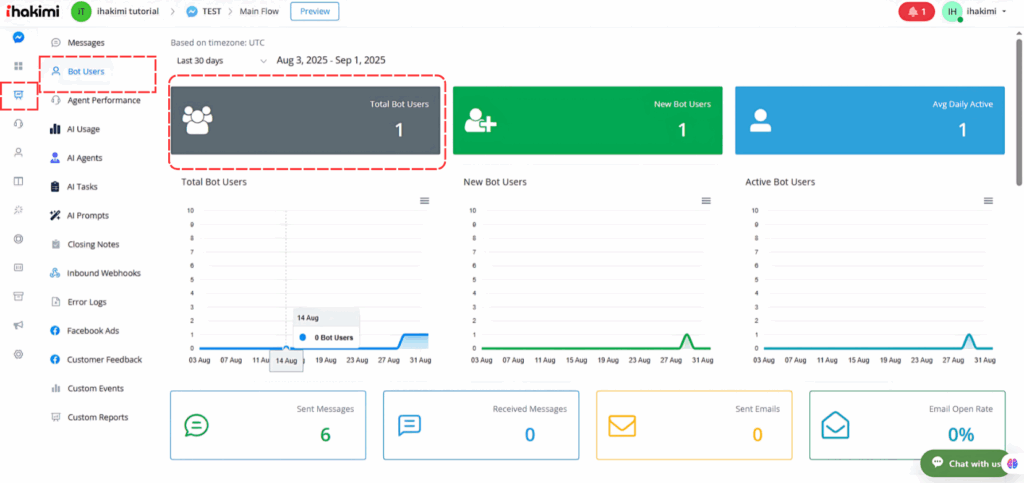Open the Total Bot Users chart hamburger menu
The width and height of the screenshot is (1024, 483).
[x=424, y=201]
